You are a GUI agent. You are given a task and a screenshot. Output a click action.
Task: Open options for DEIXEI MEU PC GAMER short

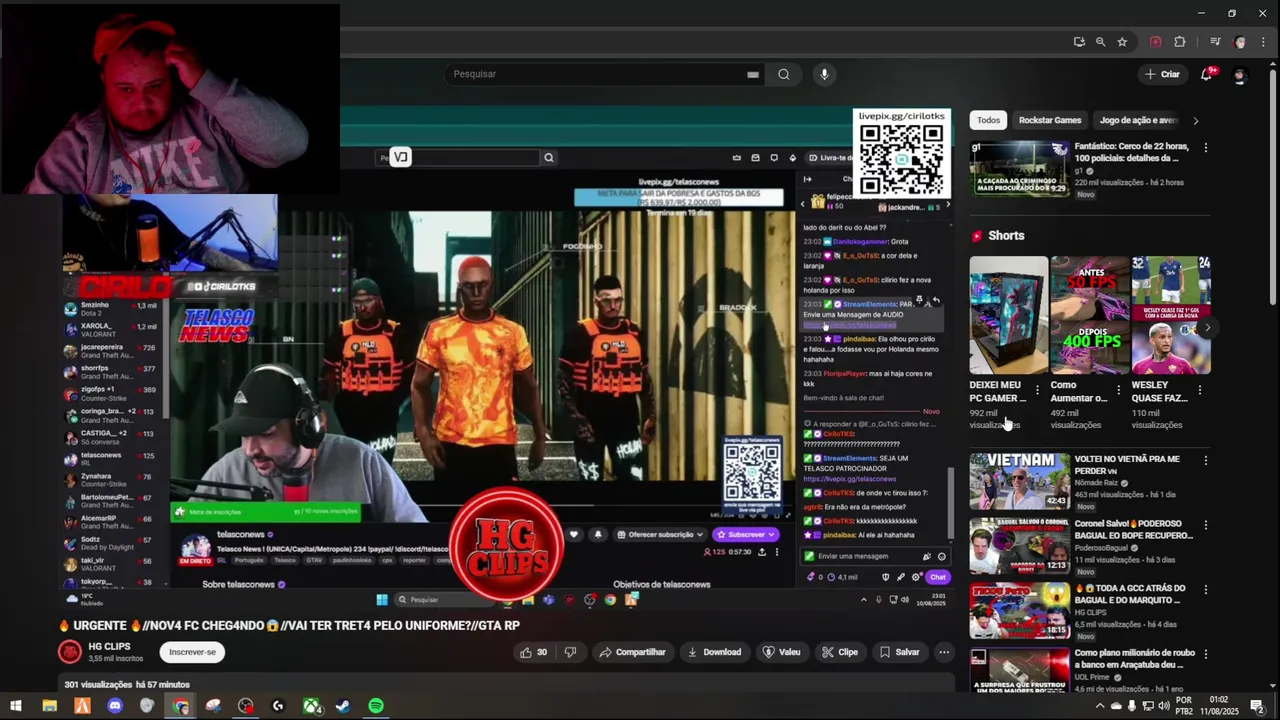click(1037, 390)
